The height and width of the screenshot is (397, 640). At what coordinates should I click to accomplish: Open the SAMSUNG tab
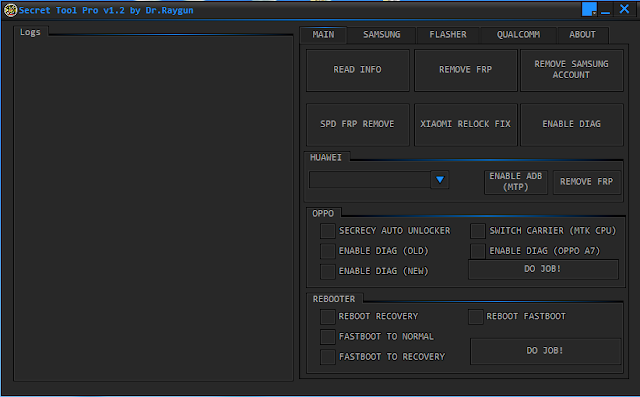[x=382, y=35]
